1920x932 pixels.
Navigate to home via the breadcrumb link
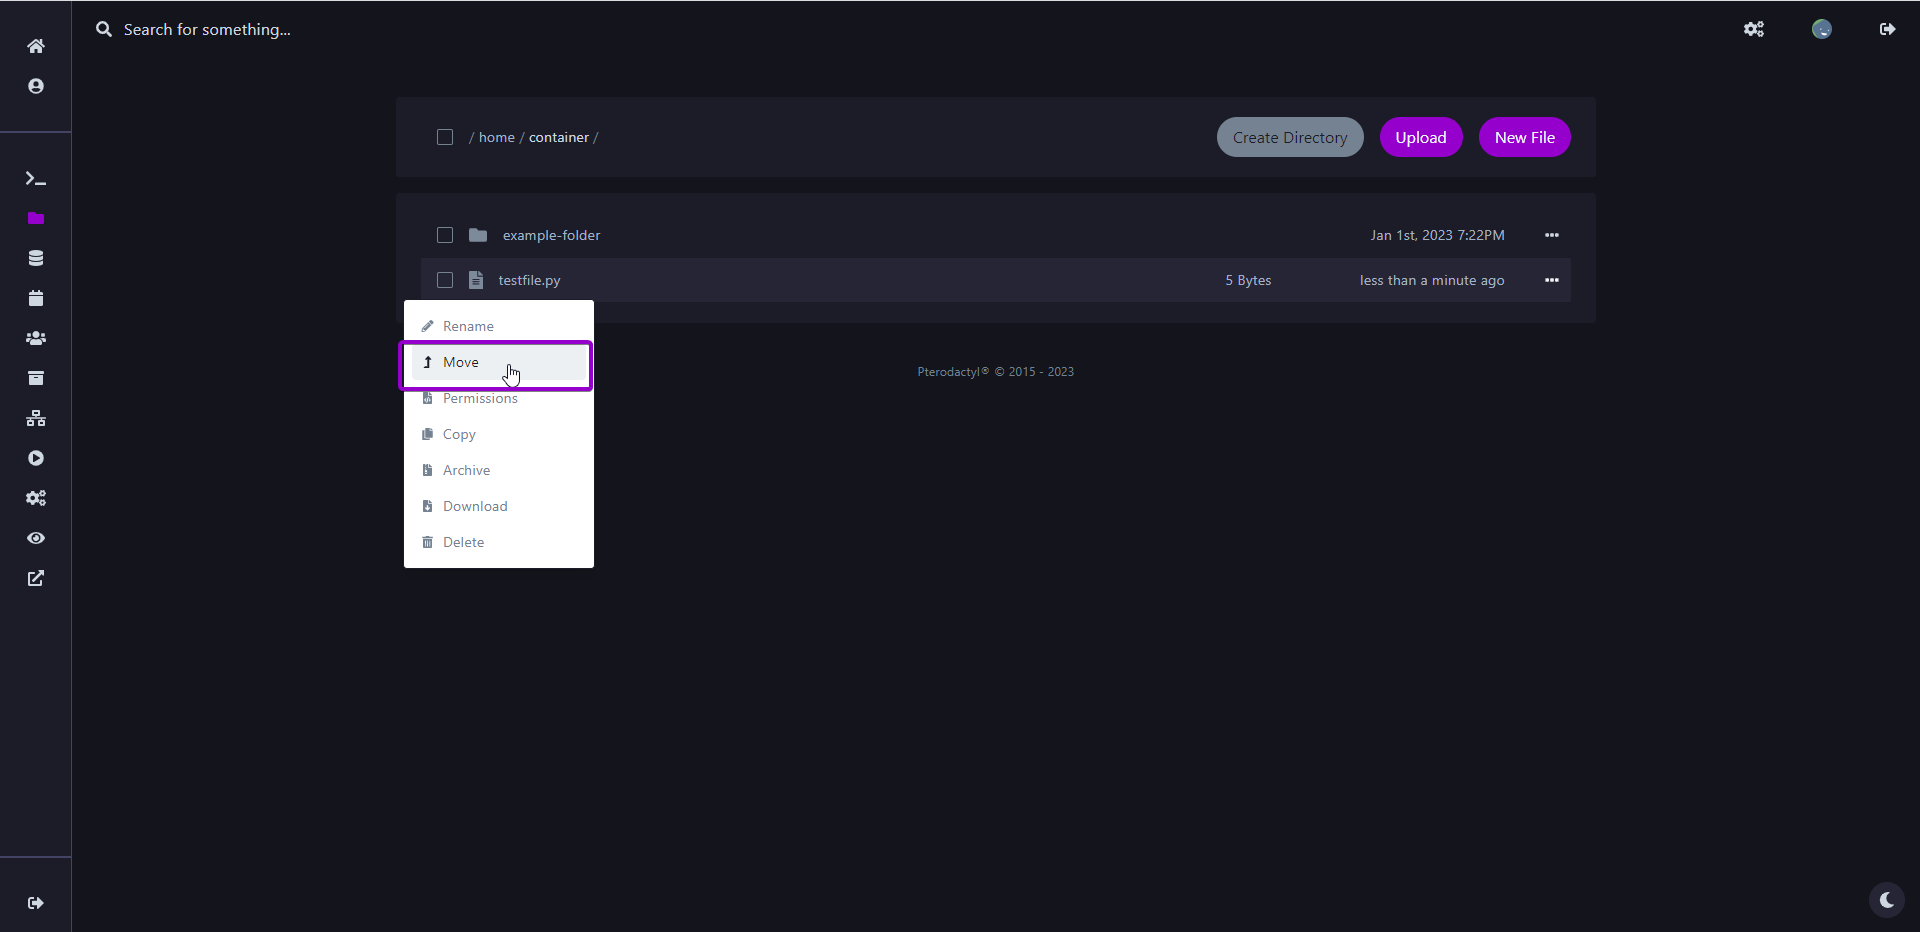[496, 137]
